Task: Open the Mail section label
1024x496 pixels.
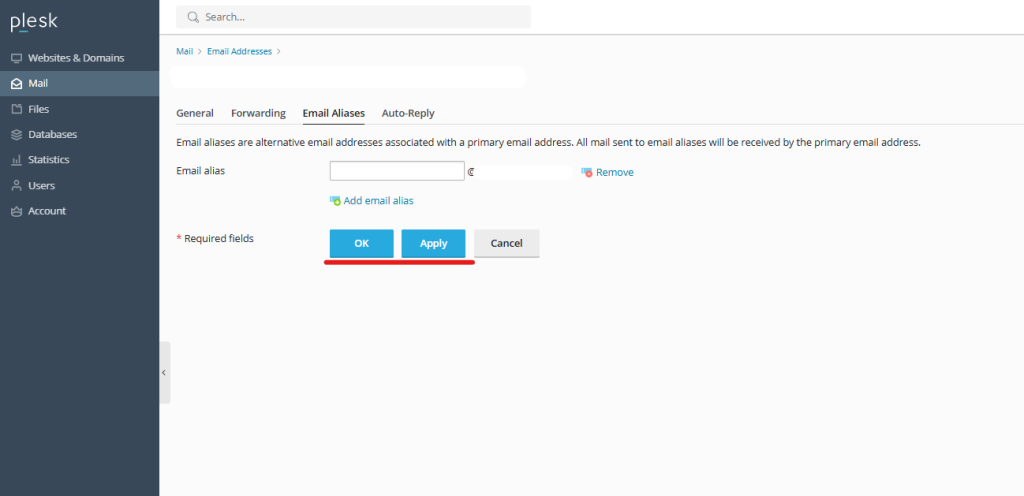Action: pos(38,84)
